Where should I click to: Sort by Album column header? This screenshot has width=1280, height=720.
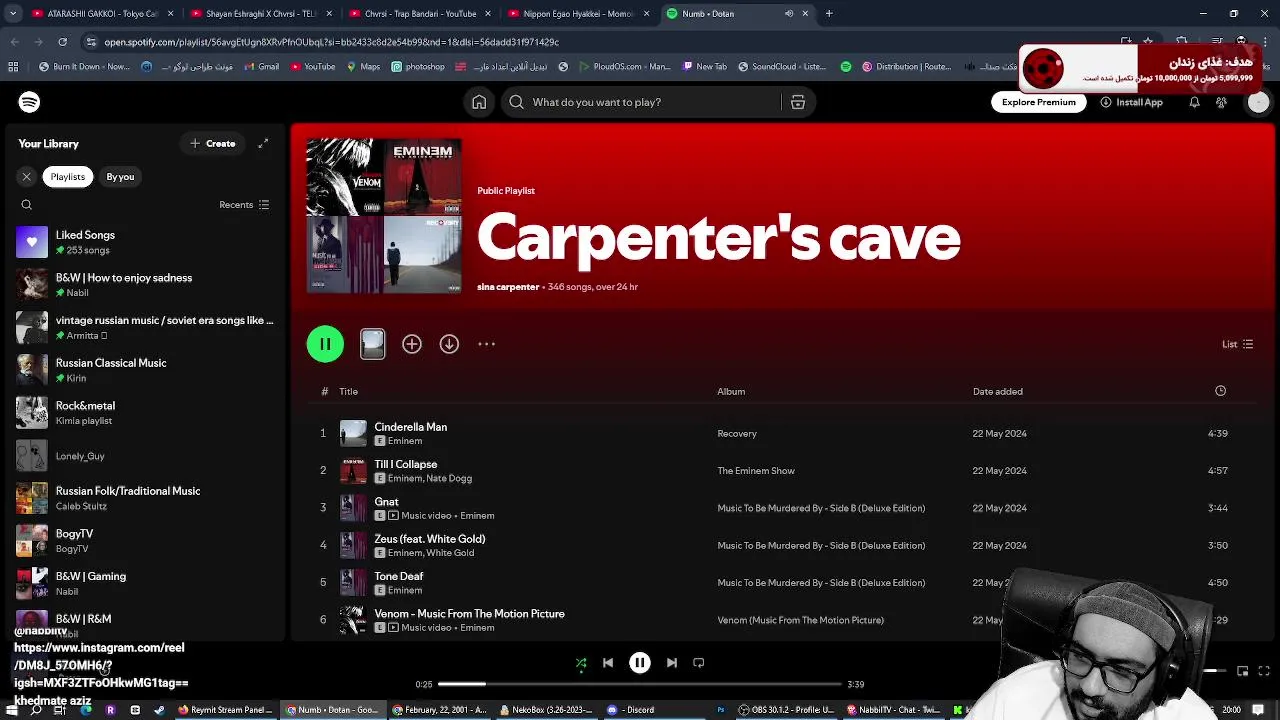(x=731, y=392)
